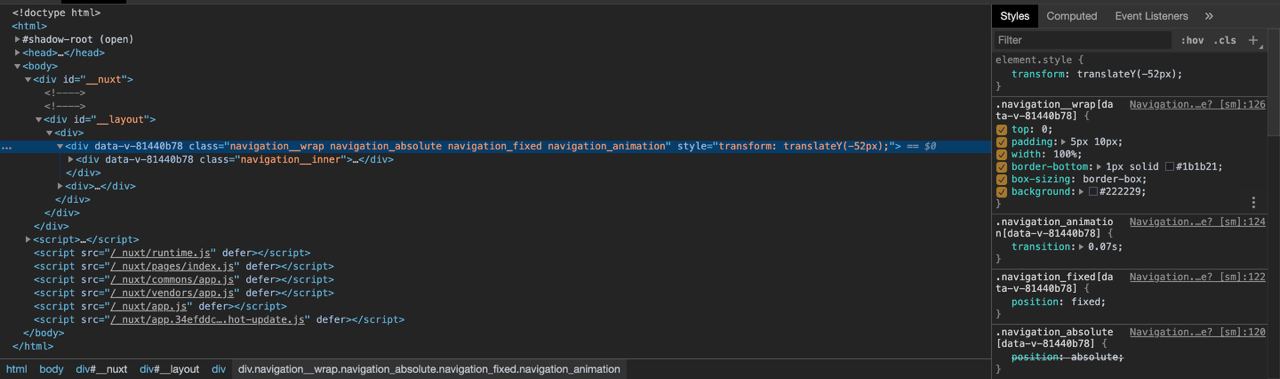Click the .navigation_animation selector text
The width and height of the screenshot is (1280, 379).
tap(1054, 228)
